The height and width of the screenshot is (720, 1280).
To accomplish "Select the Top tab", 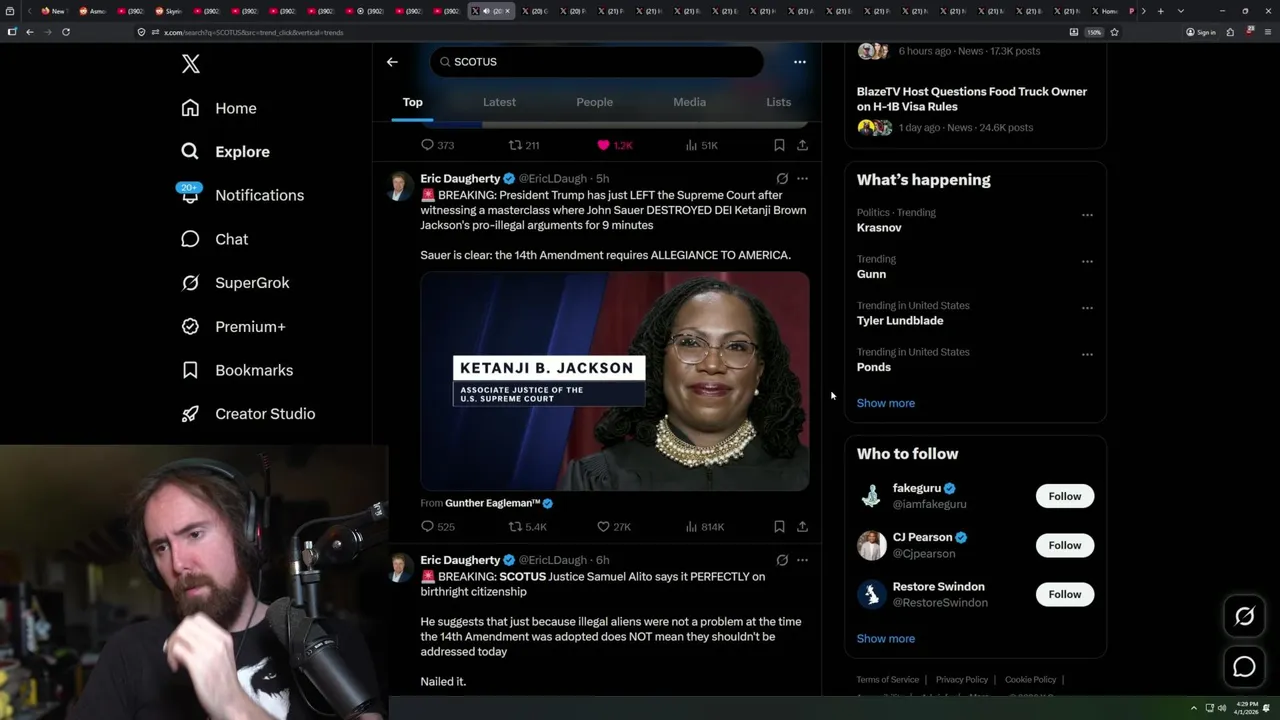I will [412, 102].
